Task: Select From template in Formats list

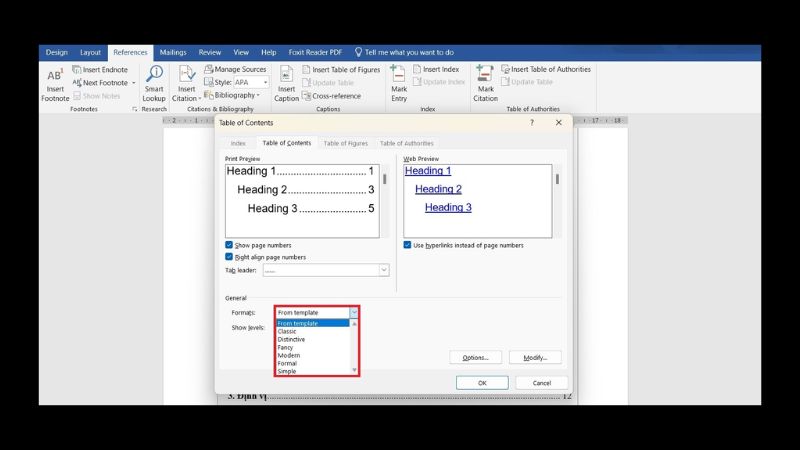Action: 312,323
